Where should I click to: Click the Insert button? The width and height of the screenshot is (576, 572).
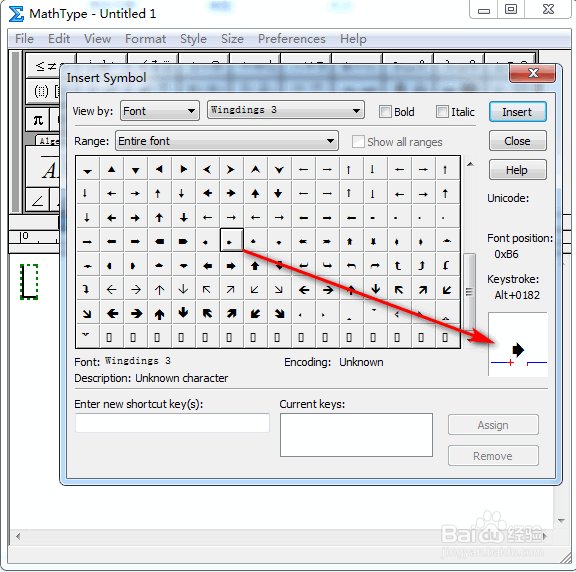pyautogui.click(x=518, y=112)
